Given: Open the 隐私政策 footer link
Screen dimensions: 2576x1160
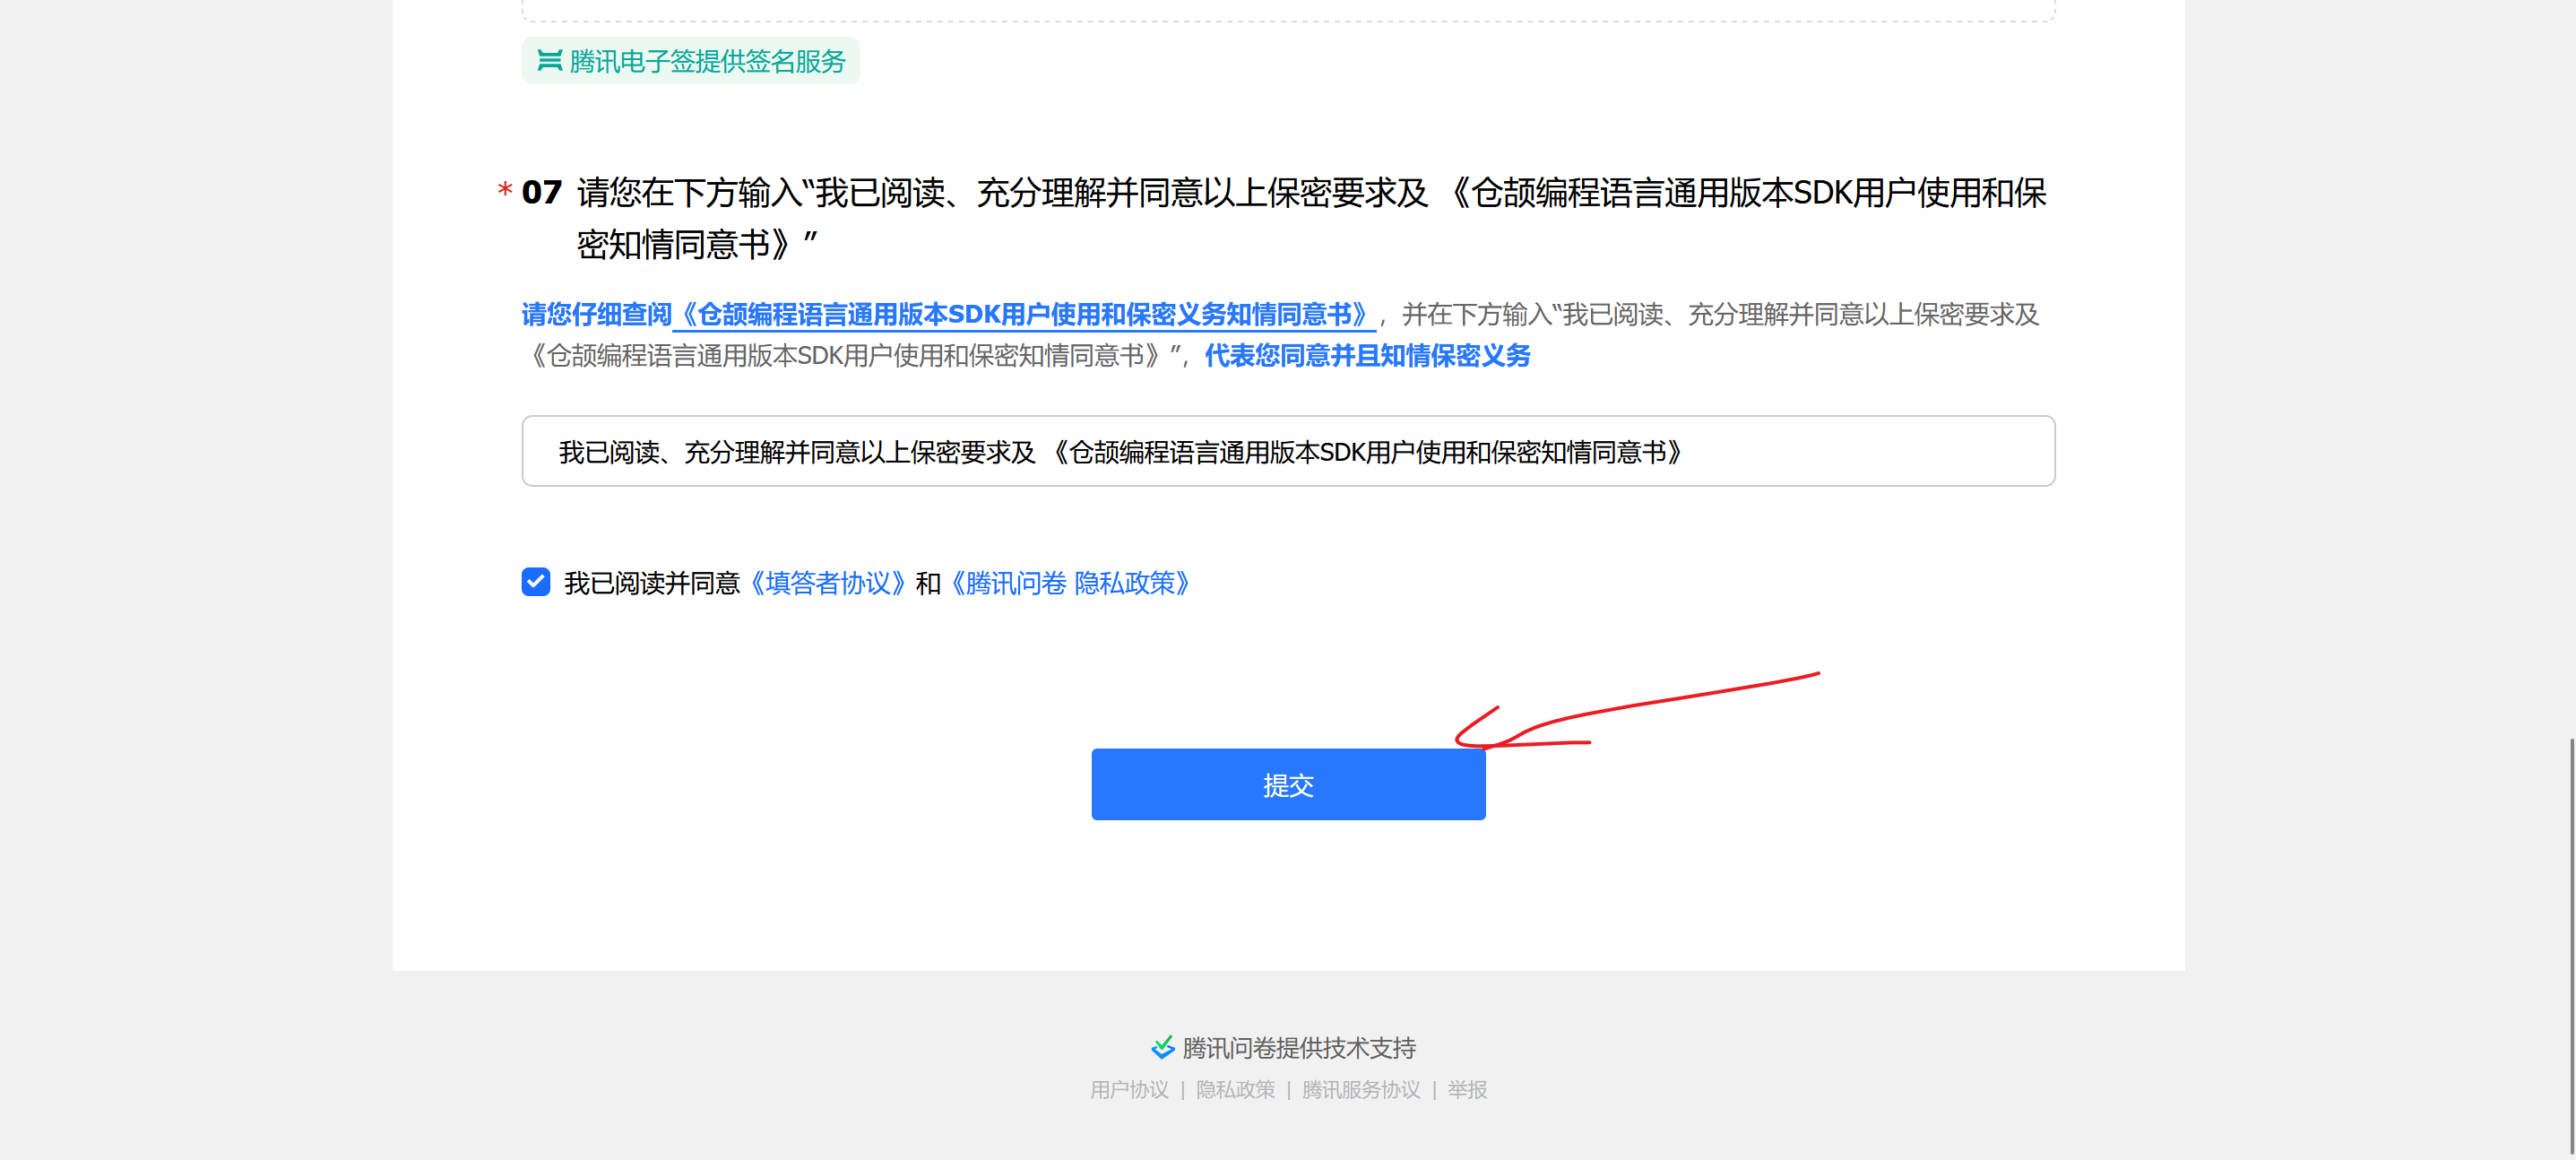Looking at the screenshot, I should click(1235, 1089).
